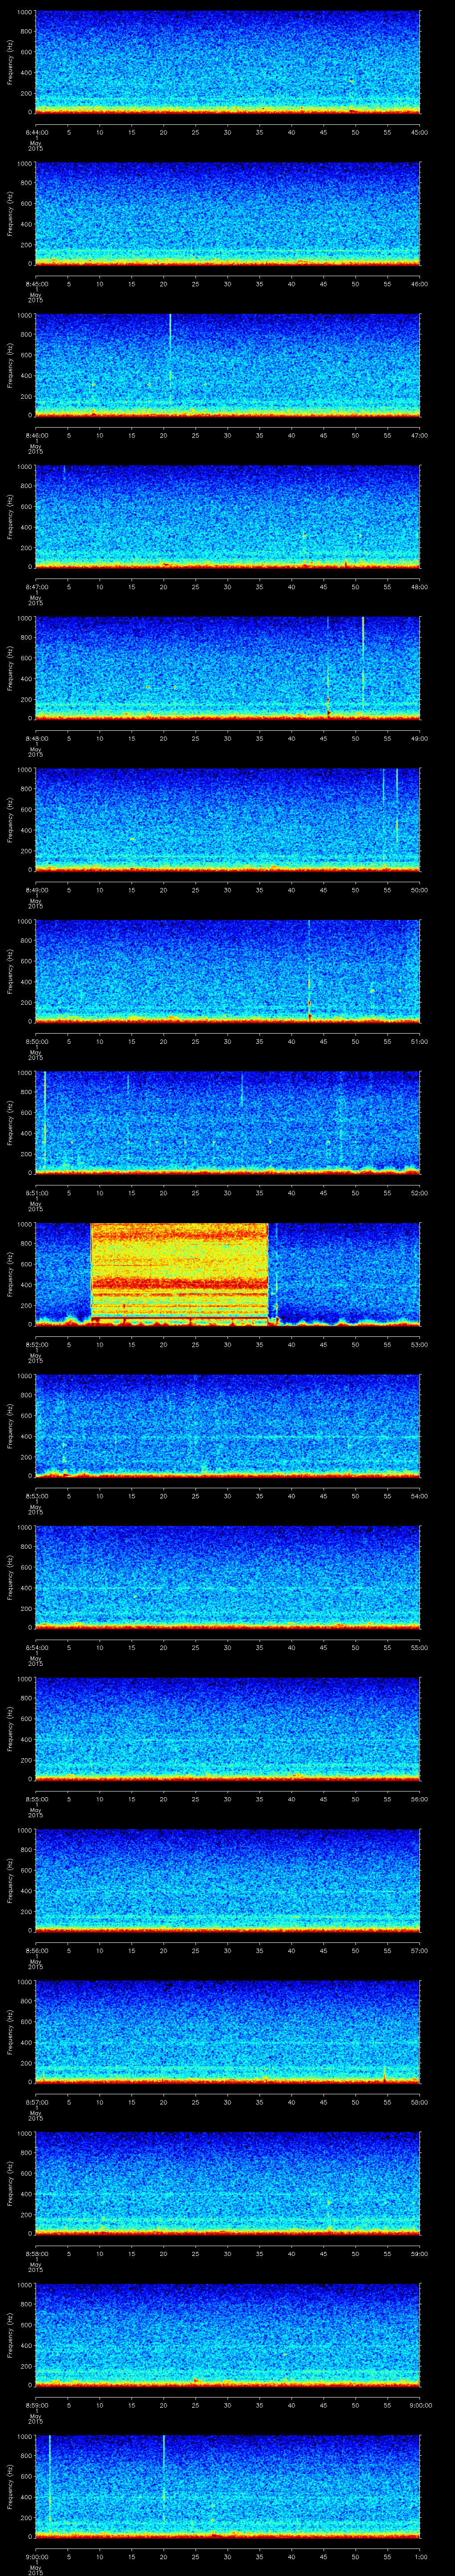The height and width of the screenshot is (2576, 455).
Task: Select the spectrogram panel starting at 8:57:00
Action: pos(228,2032)
